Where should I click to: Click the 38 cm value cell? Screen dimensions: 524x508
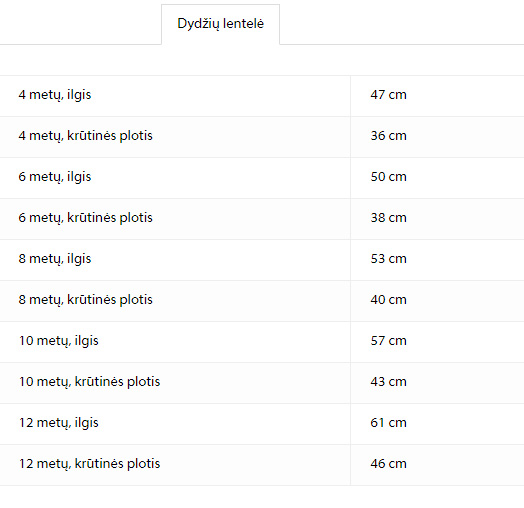(388, 218)
